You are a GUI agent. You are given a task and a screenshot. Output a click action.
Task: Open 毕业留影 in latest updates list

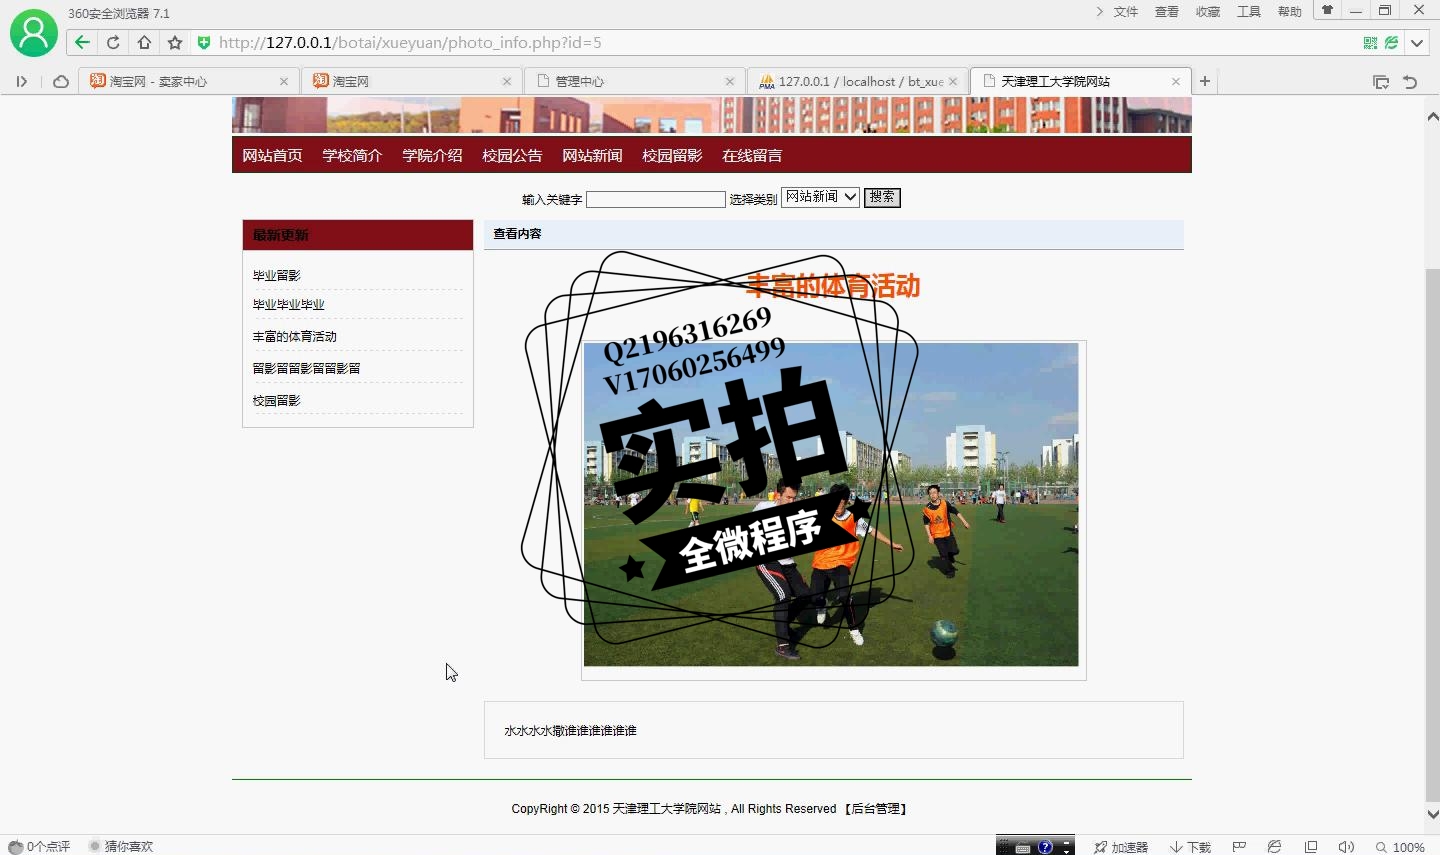pos(276,276)
